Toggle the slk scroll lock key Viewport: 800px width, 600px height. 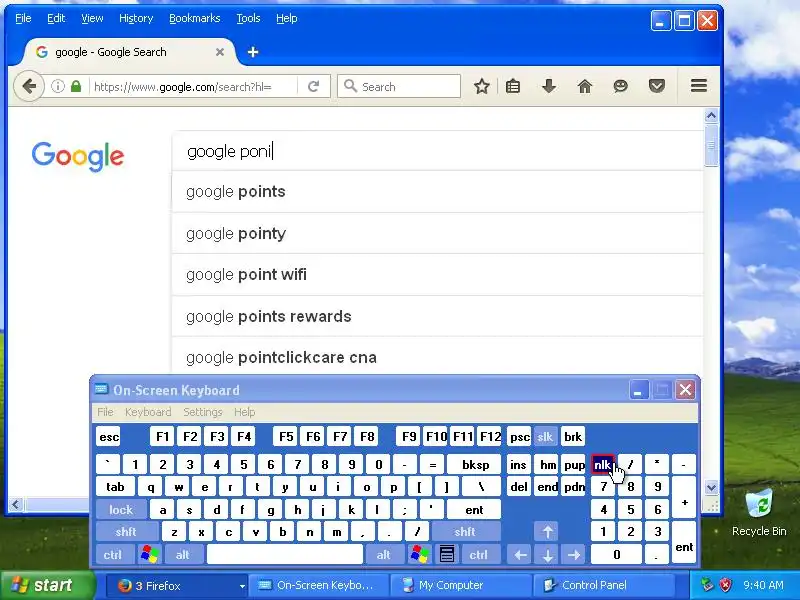point(544,437)
